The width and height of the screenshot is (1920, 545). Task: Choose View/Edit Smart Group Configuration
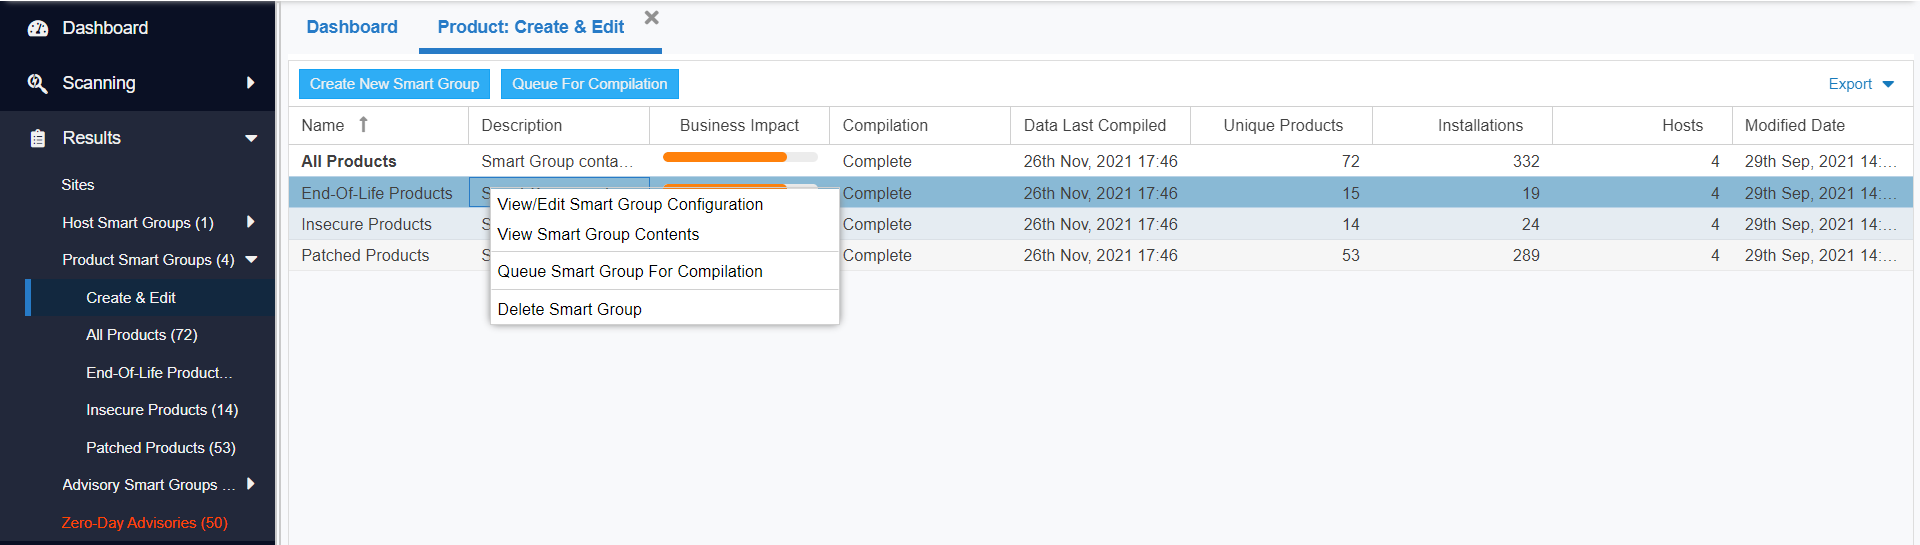[630, 204]
